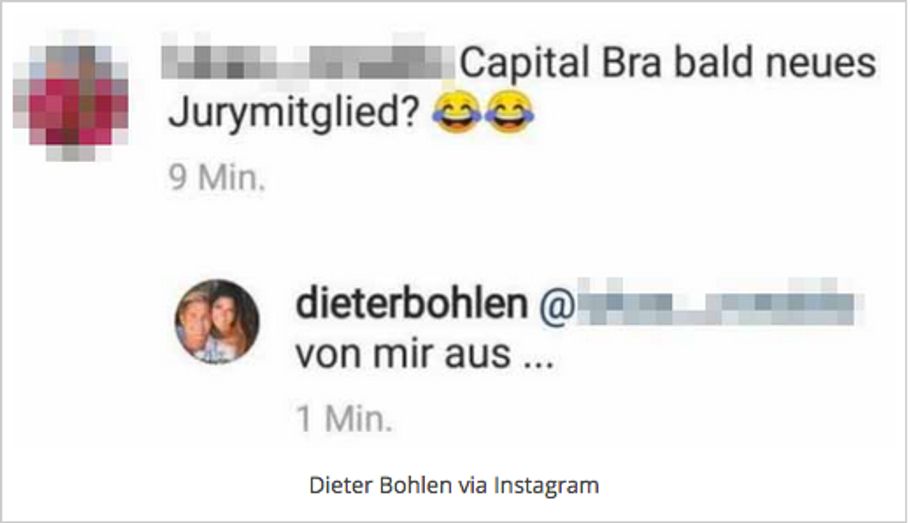Click the word 'via' in the caption
910x523 pixels.
point(472,485)
